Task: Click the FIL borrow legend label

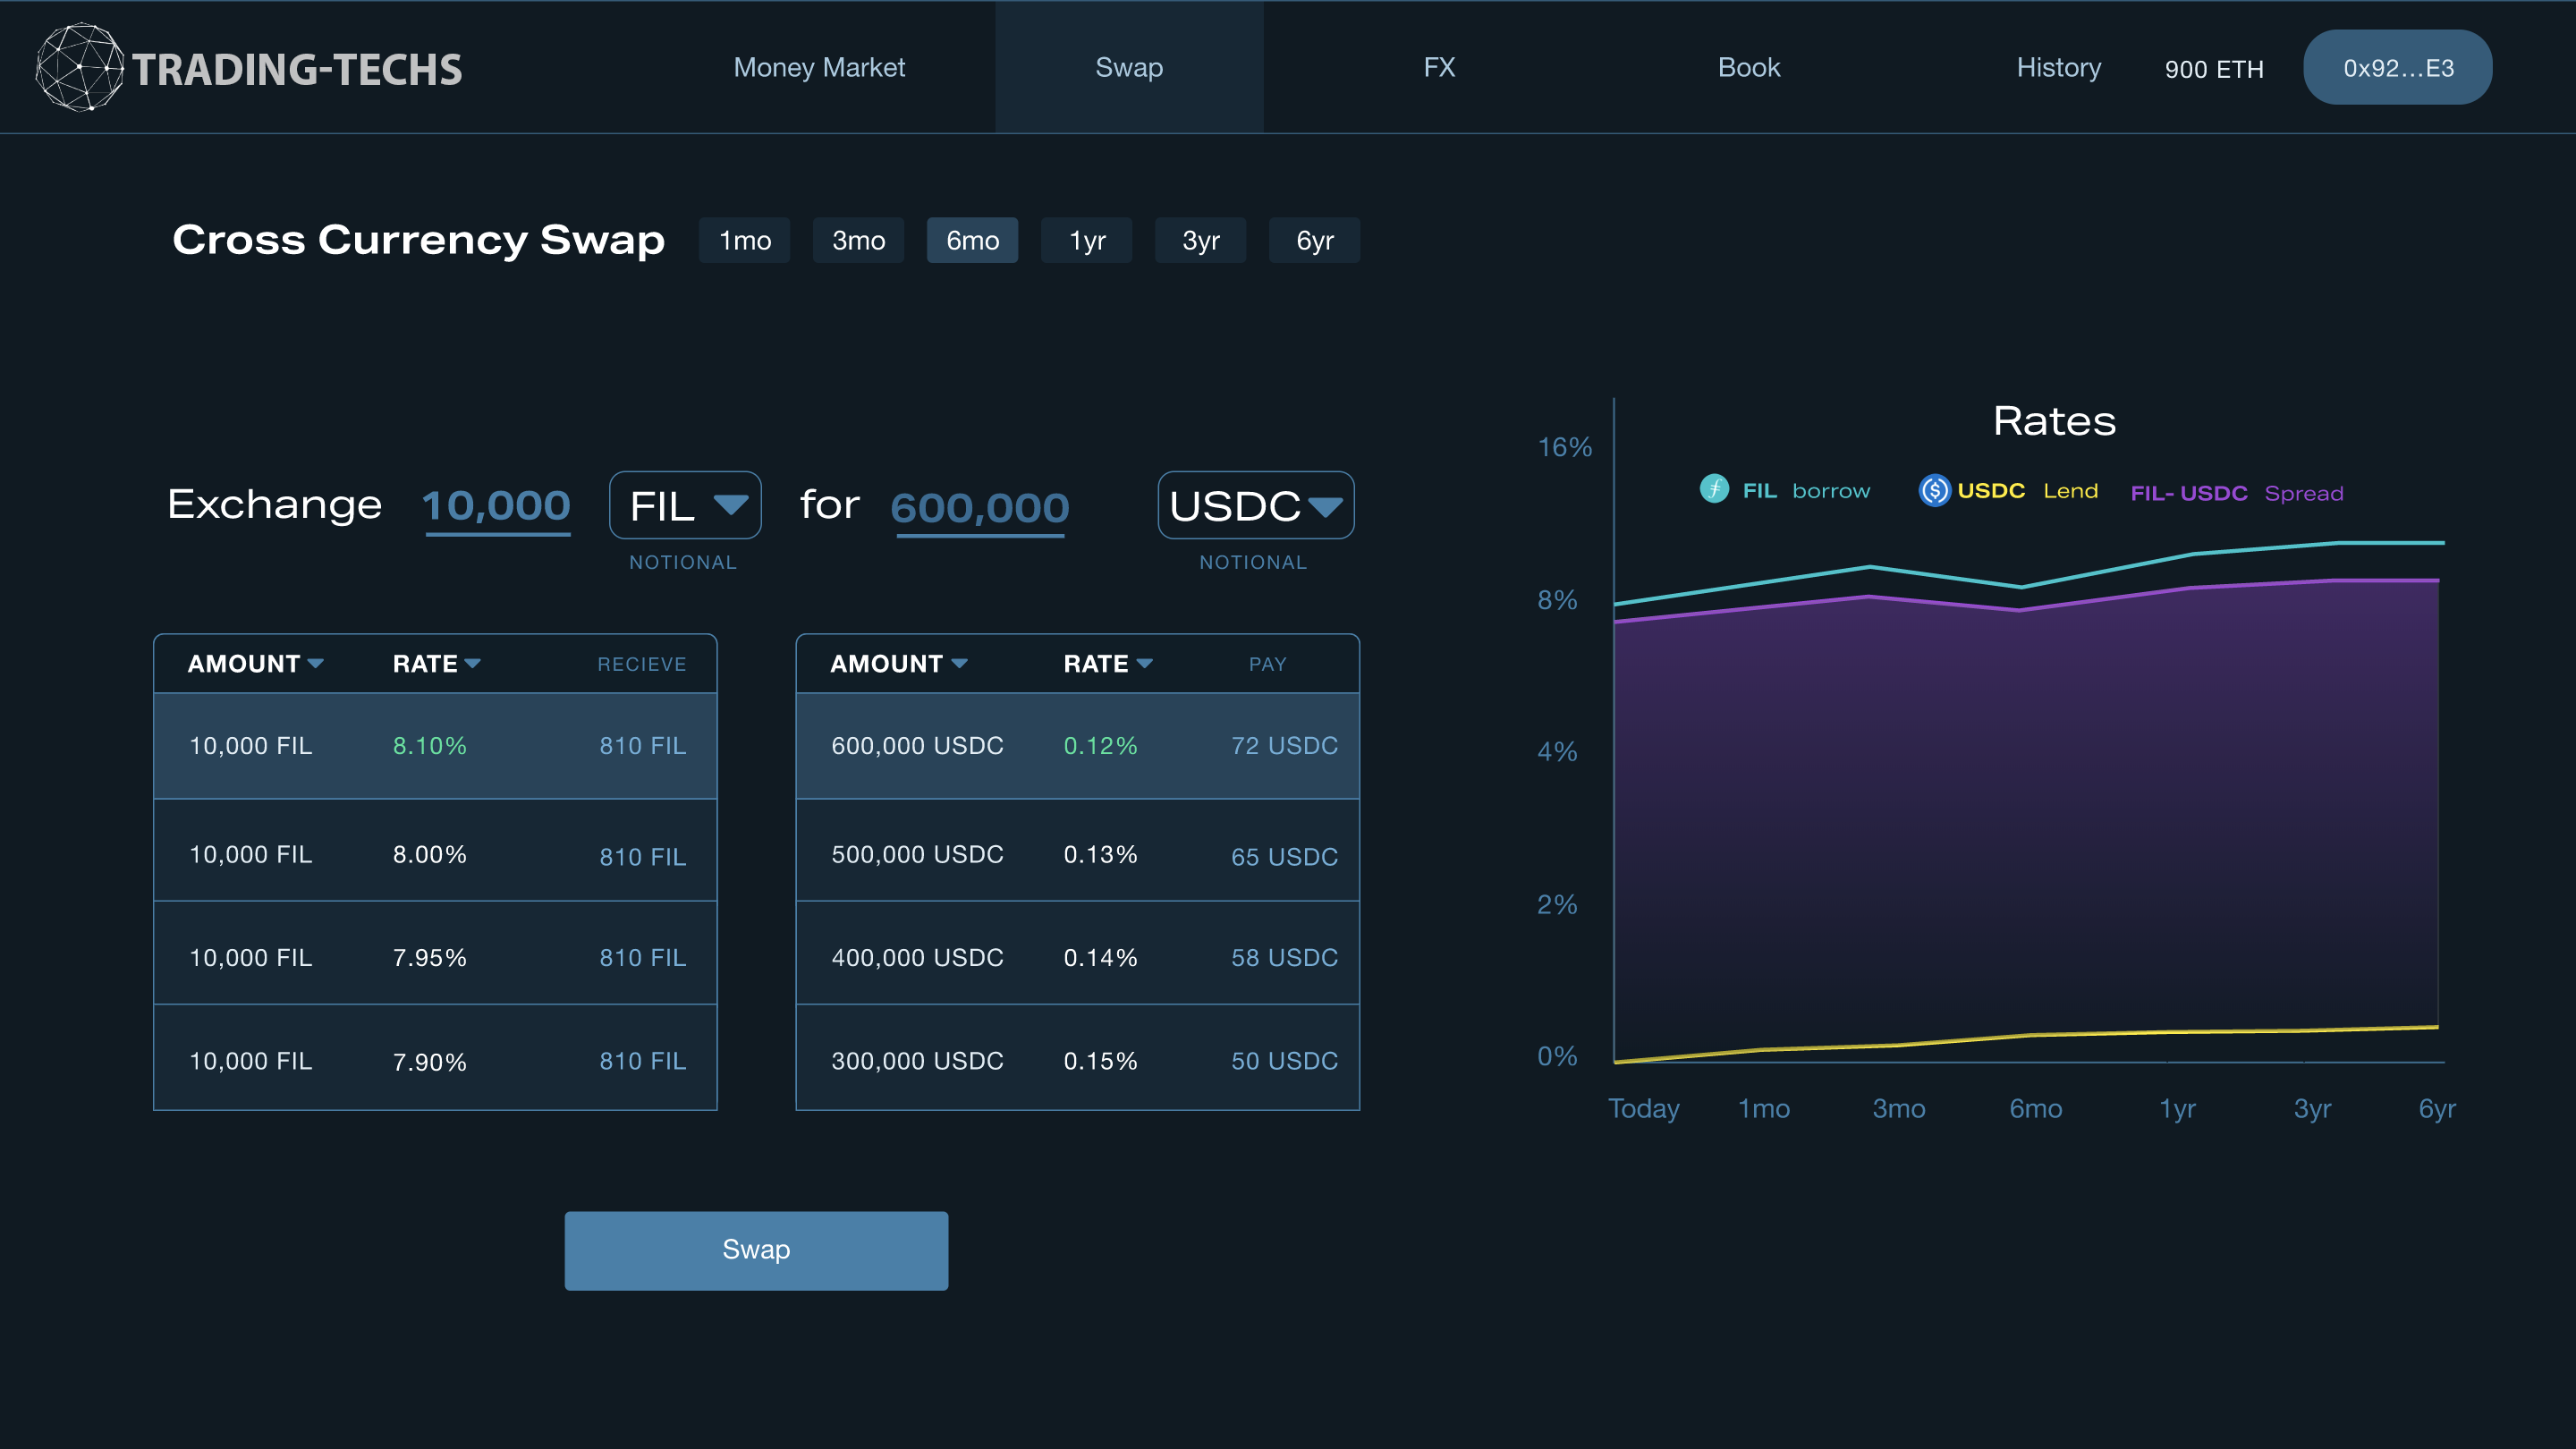Action: [1806, 491]
